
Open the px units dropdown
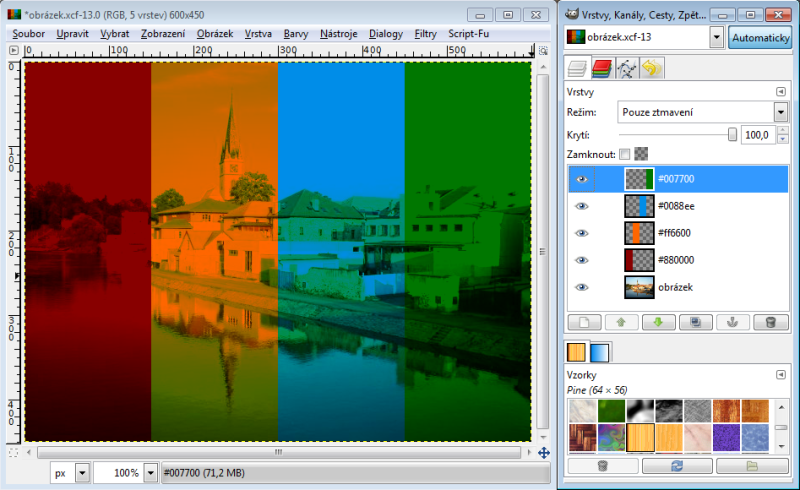tap(82, 472)
